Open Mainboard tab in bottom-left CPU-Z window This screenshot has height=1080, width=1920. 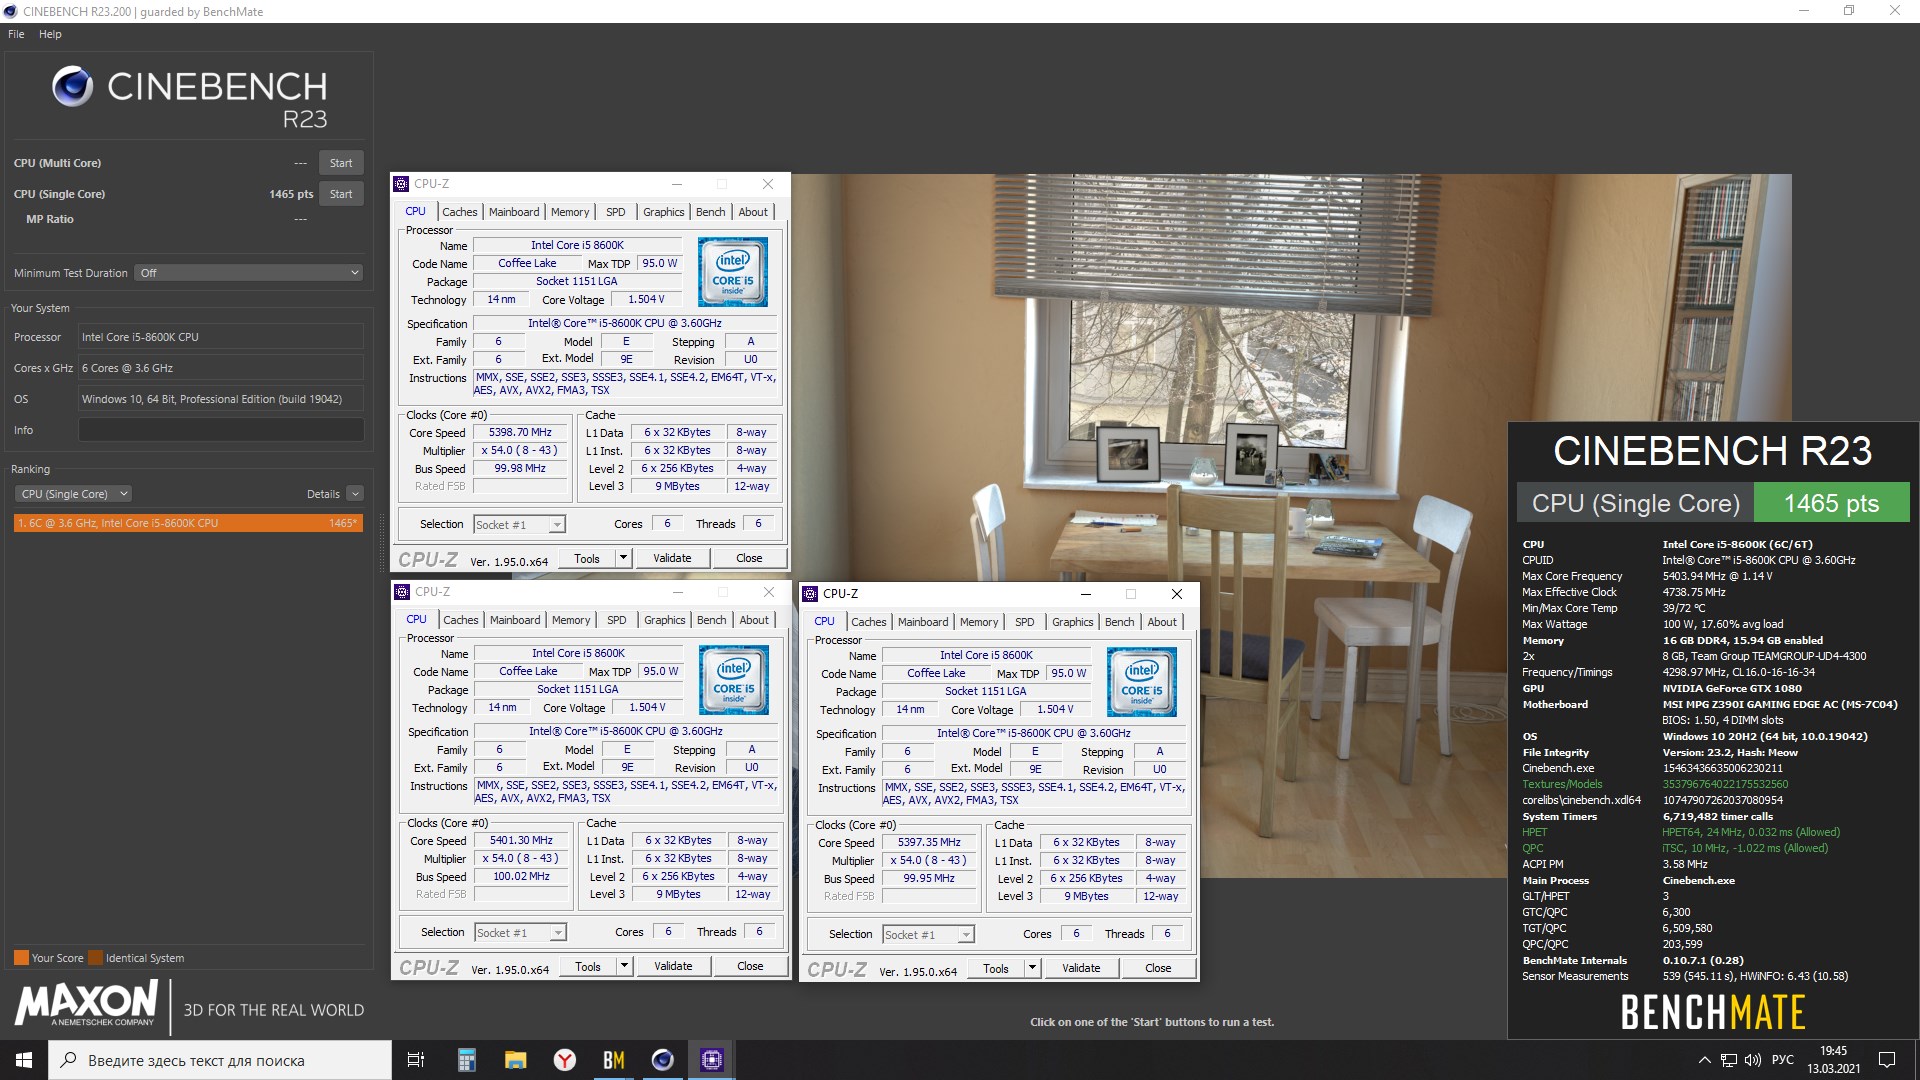pyautogui.click(x=515, y=620)
